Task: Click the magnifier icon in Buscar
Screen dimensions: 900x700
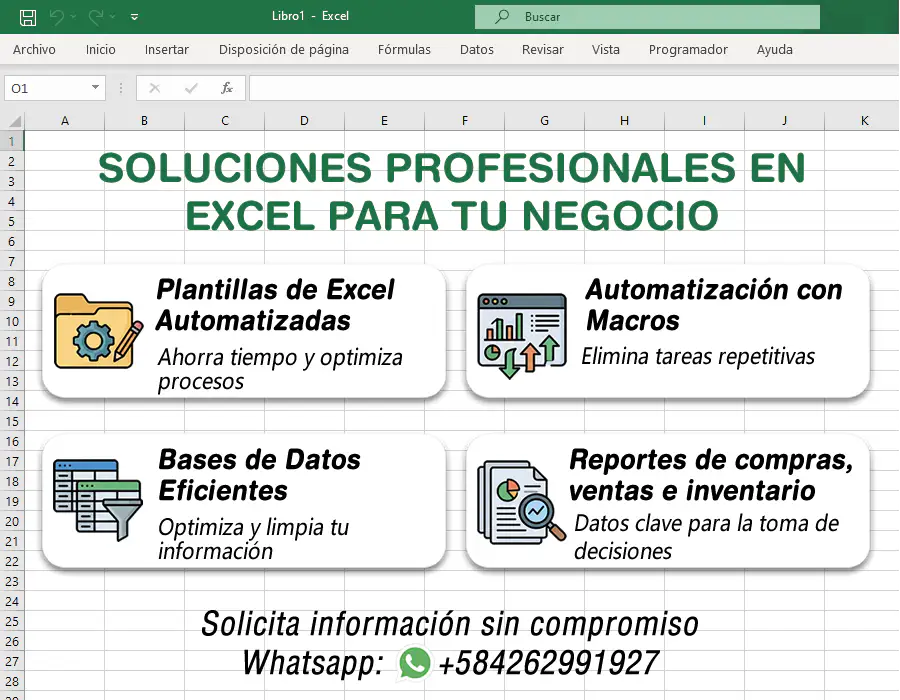Action: pyautogui.click(x=502, y=16)
